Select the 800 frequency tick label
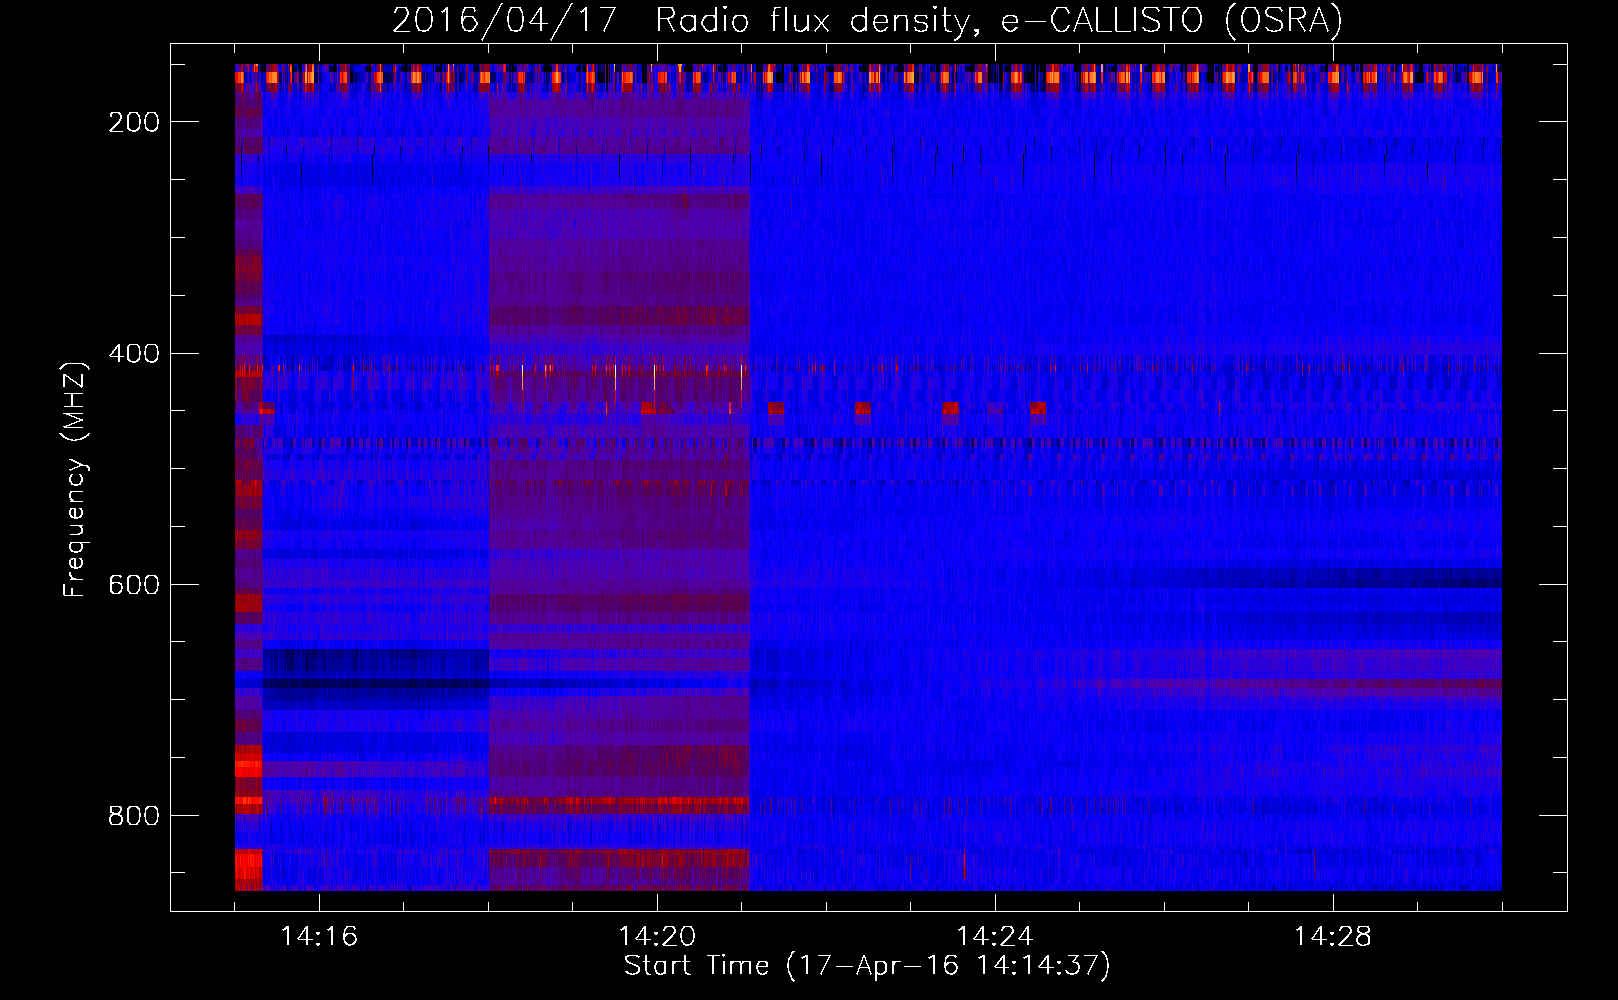The image size is (1618, 1000). tap(134, 816)
